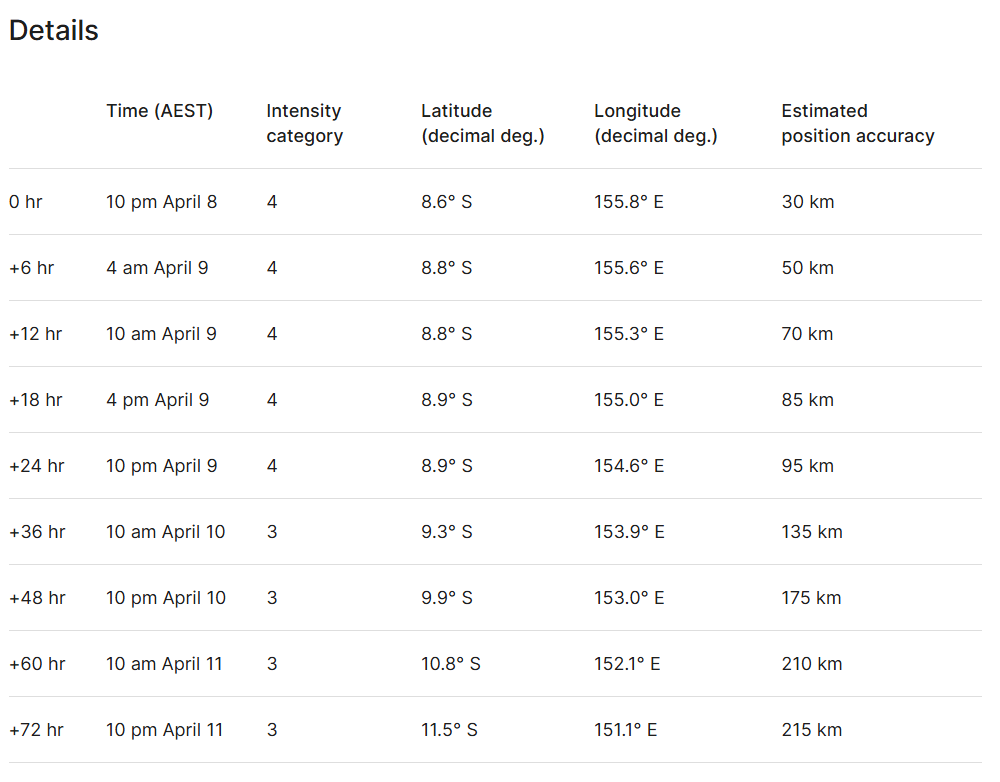1000x782 pixels.
Task: Click the Latitude (decimal deg.) header
Action: [x=482, y=123]
